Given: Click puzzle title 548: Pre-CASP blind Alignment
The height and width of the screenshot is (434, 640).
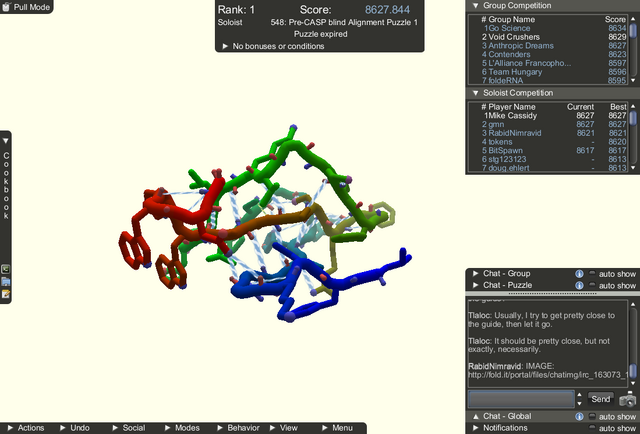Looking at the screenshot, I should [x=344, y=22].
